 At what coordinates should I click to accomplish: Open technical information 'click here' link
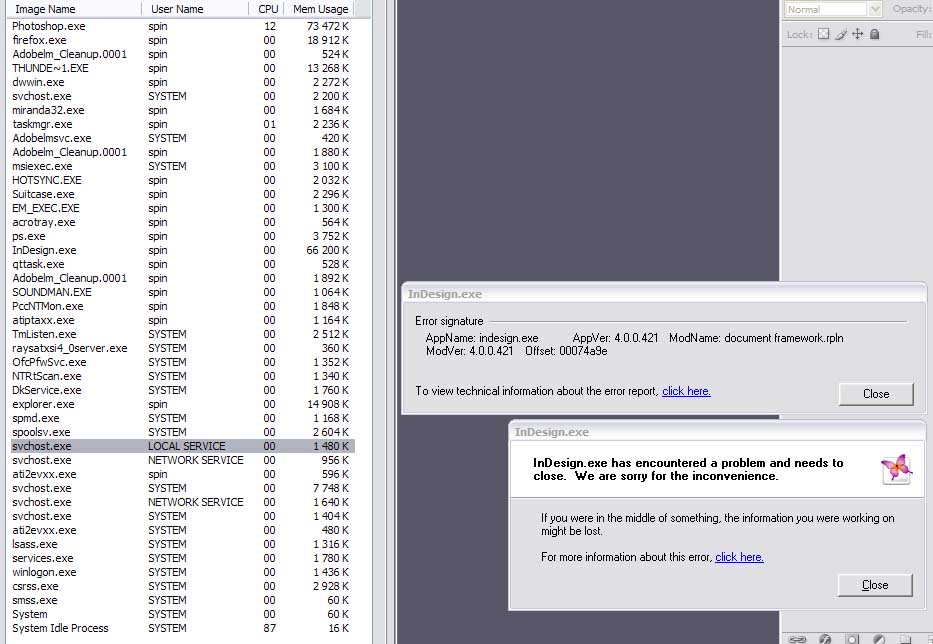click(686, 391)
